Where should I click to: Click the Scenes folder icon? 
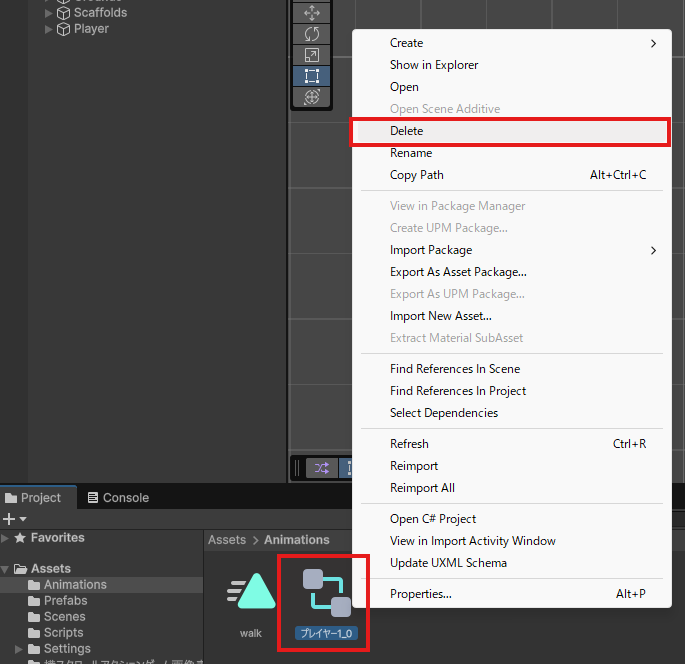coord(34,617)
